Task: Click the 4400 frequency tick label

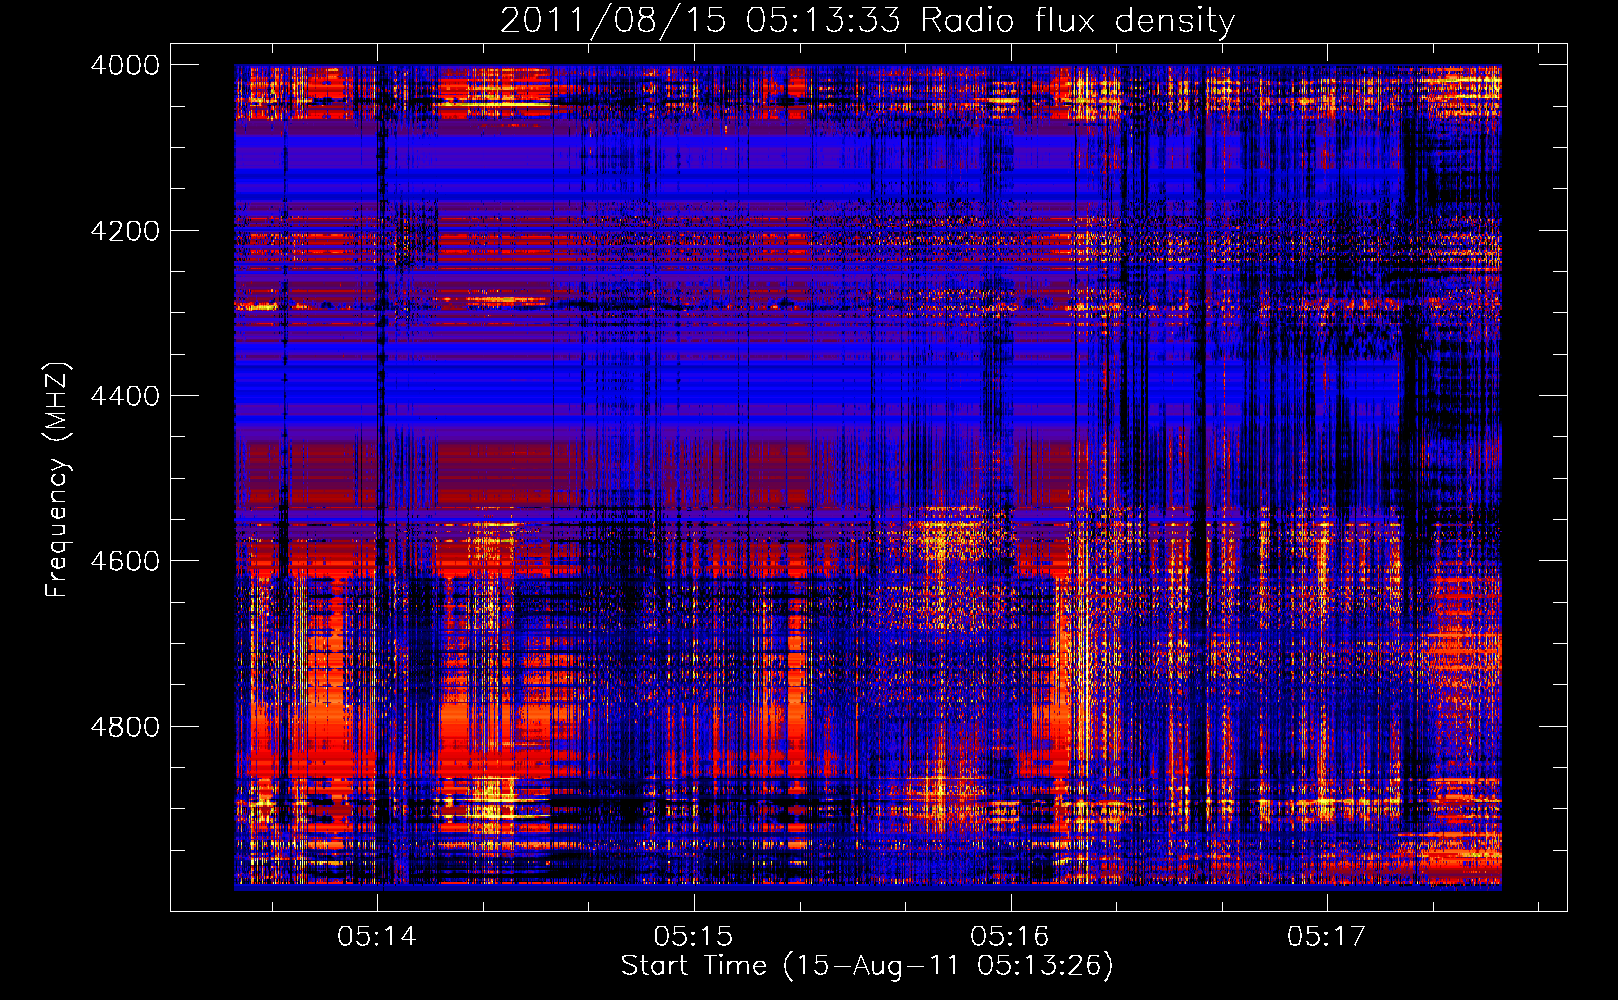Action: [x=125, y=396]
